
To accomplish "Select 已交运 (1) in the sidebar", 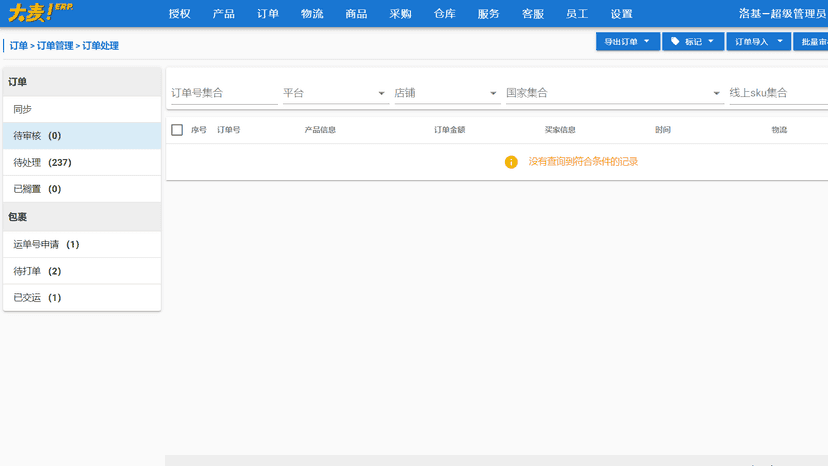I will coord(82,297).
